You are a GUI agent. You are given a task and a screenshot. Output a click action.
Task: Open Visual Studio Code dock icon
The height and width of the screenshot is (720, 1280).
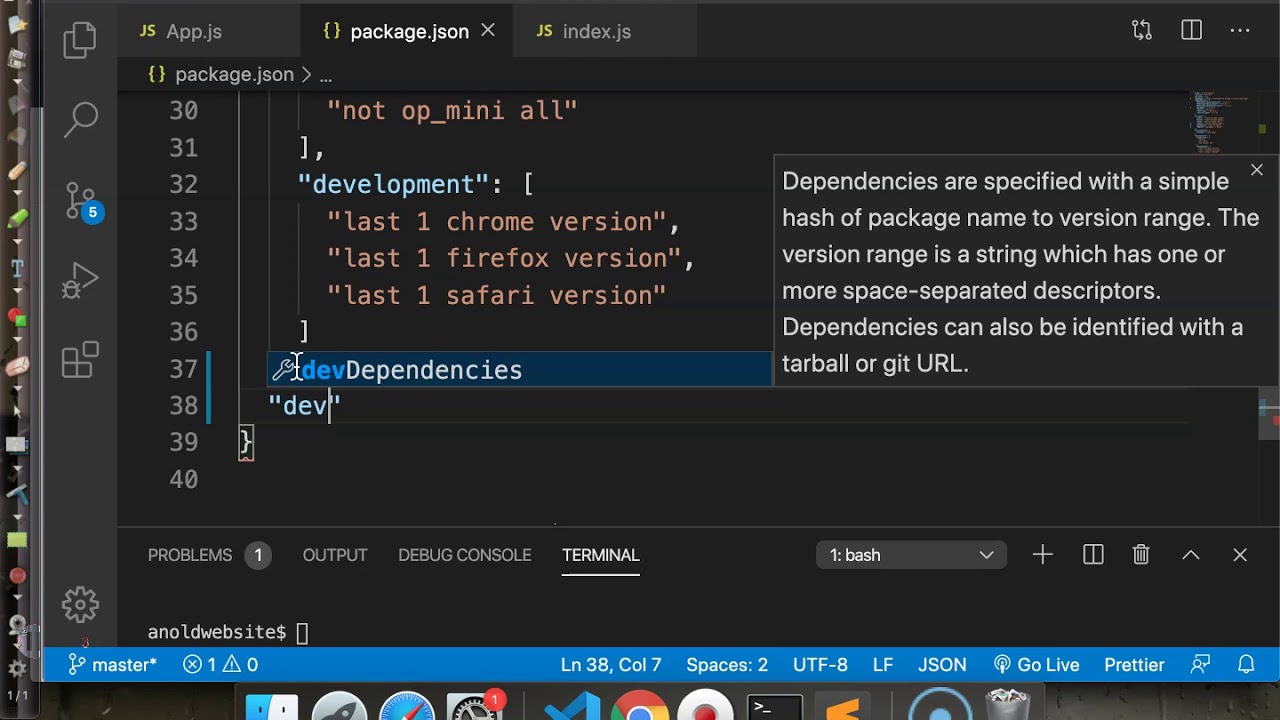tap(572, 706)
